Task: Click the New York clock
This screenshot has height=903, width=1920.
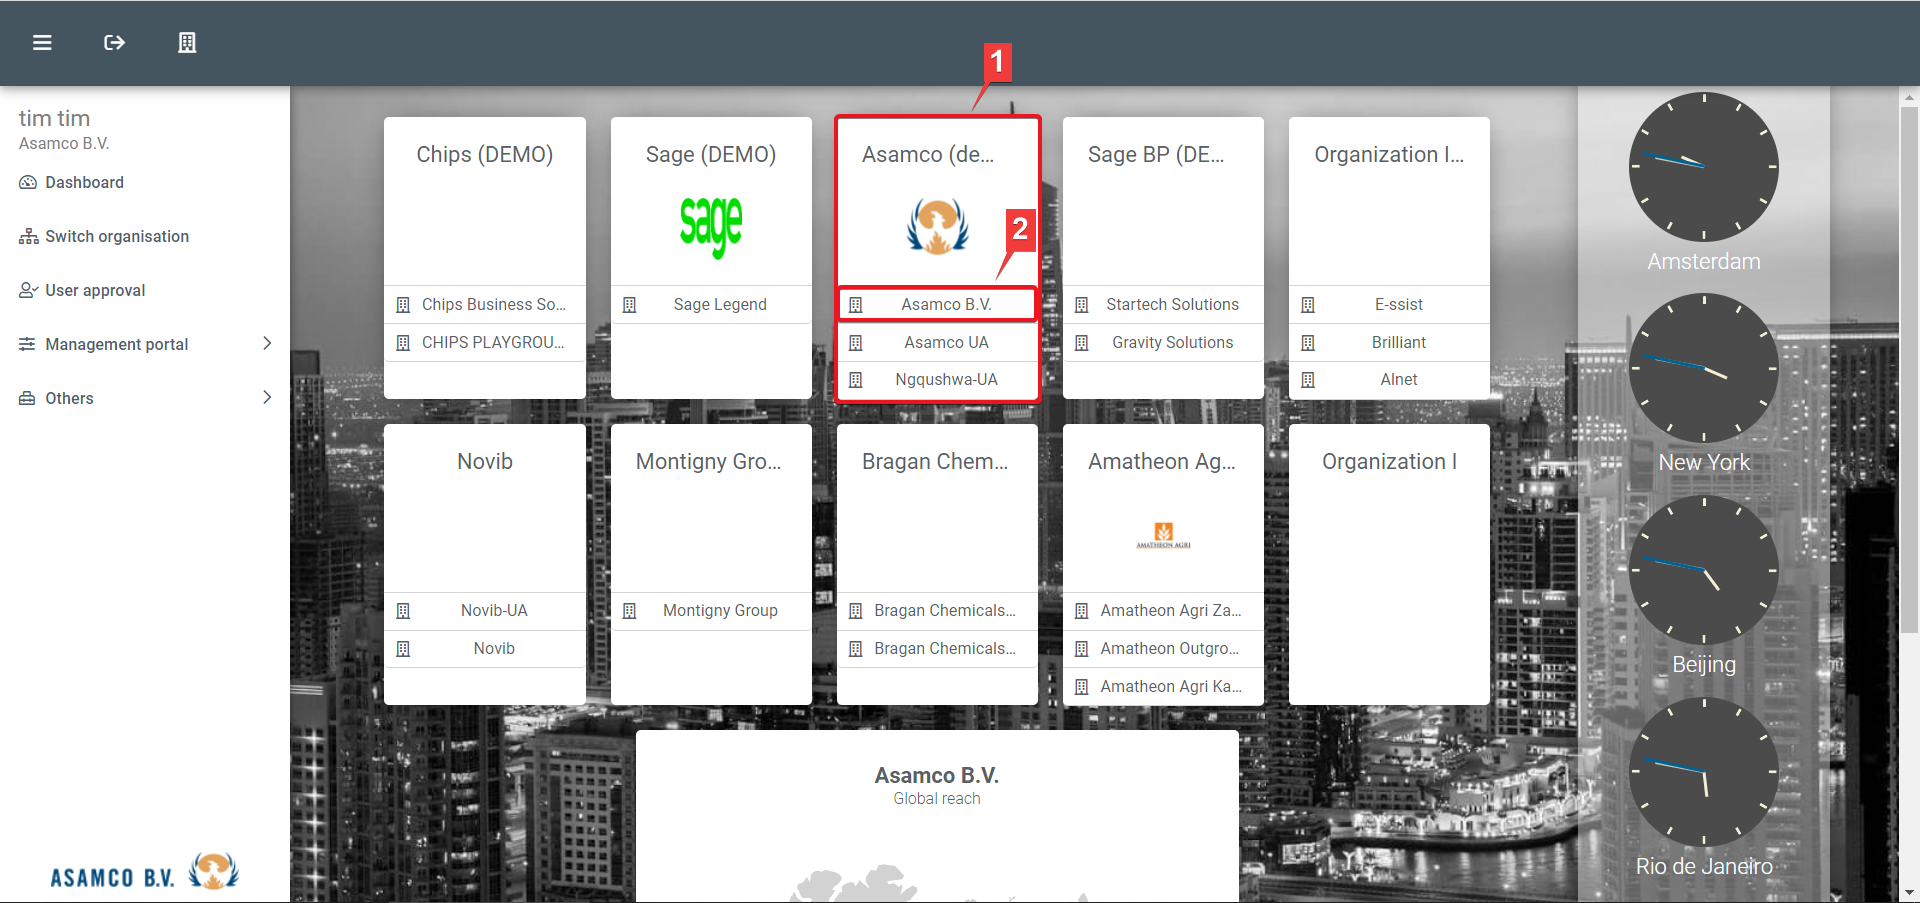Action: click(x=1704, y=368)
